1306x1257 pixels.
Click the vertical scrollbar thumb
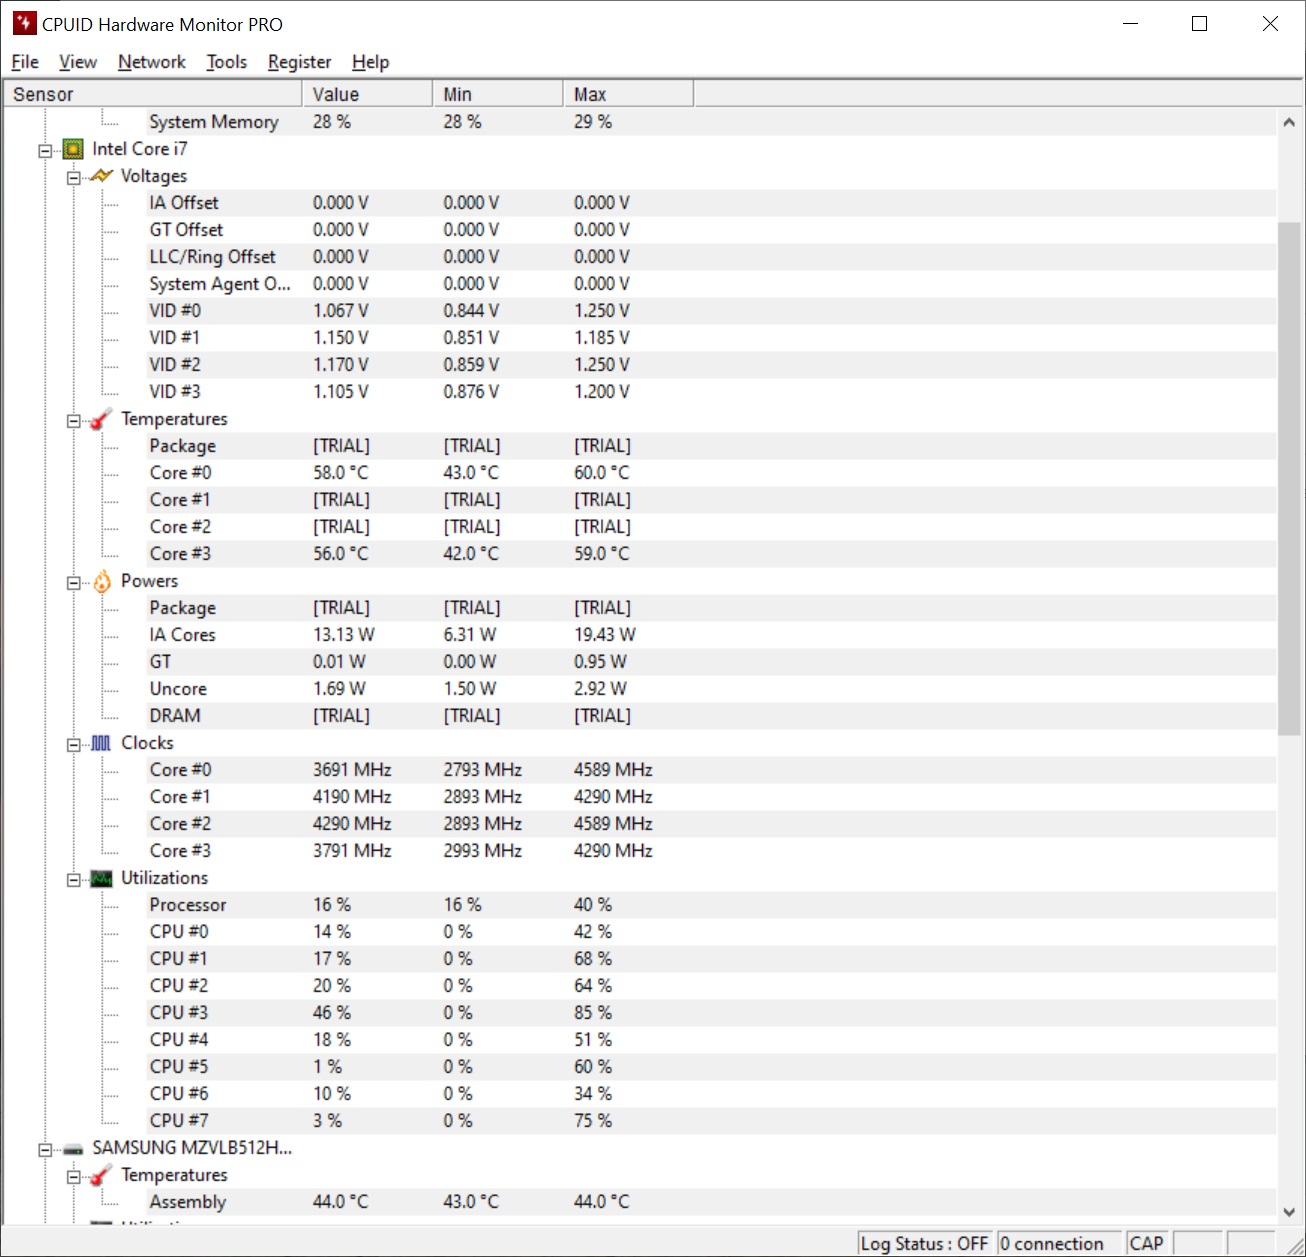[1289, 478]
